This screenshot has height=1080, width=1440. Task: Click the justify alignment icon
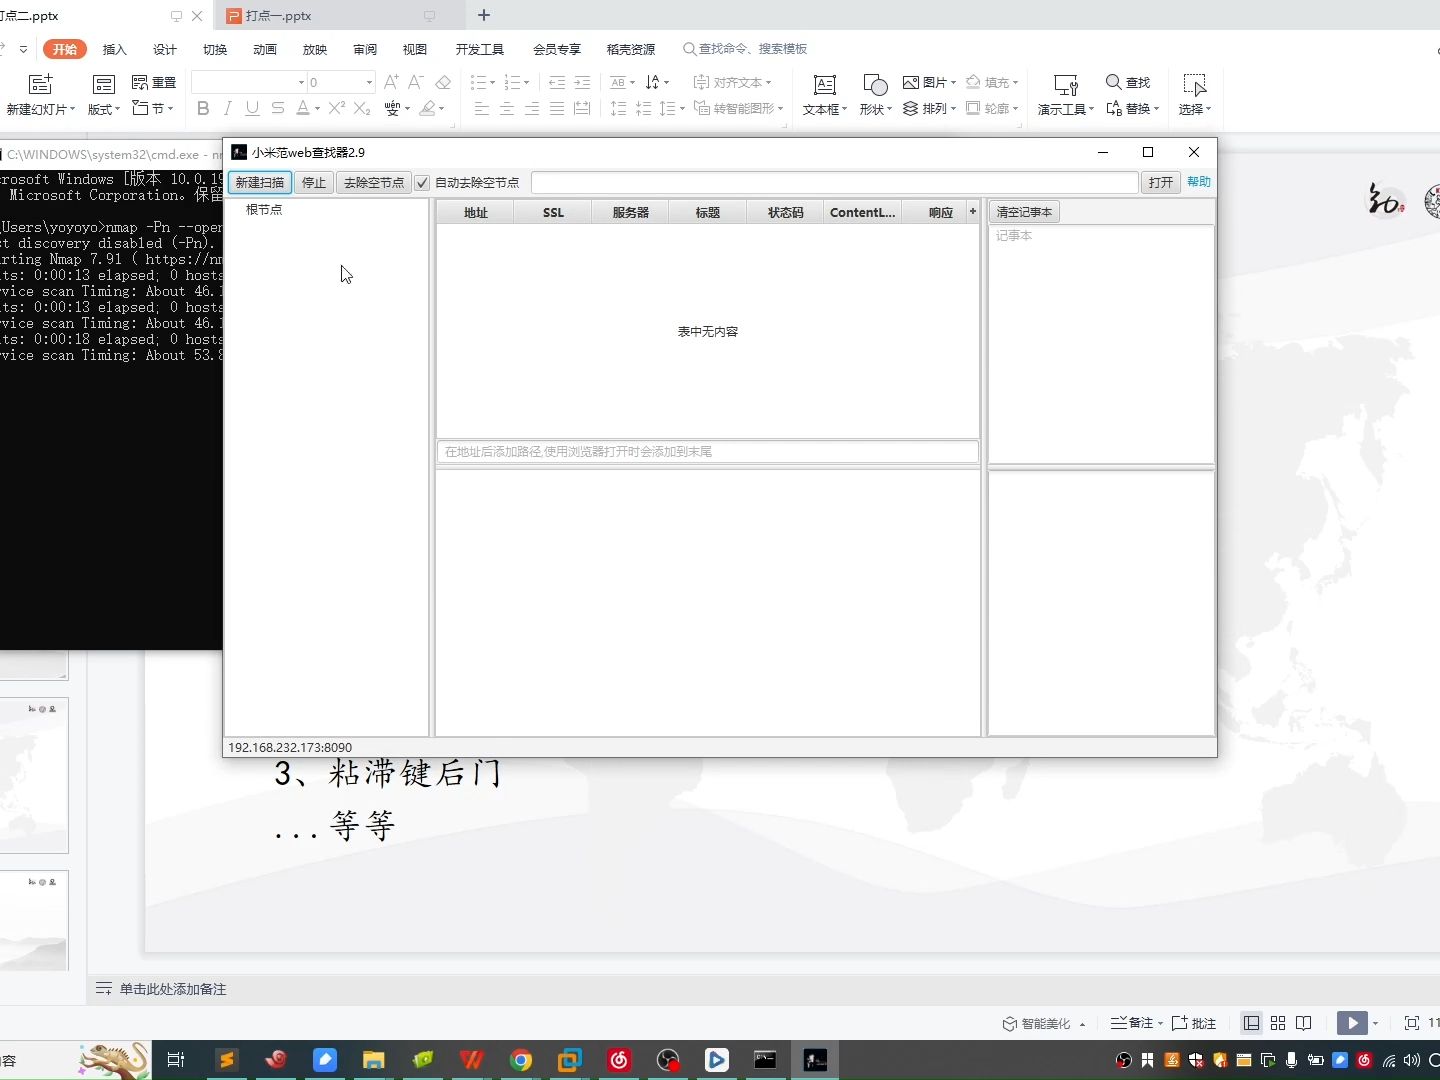557,108
